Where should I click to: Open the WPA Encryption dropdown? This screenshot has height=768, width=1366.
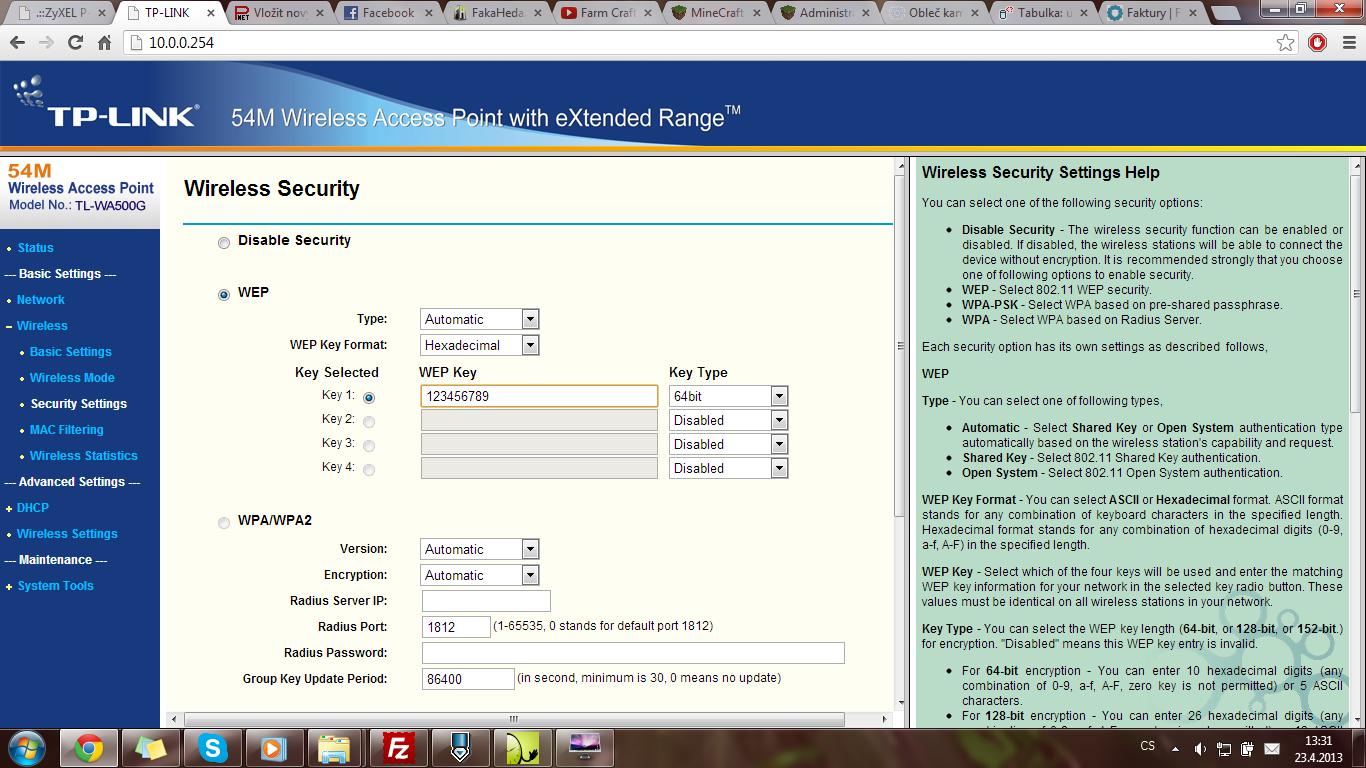(x=479, y=575)
